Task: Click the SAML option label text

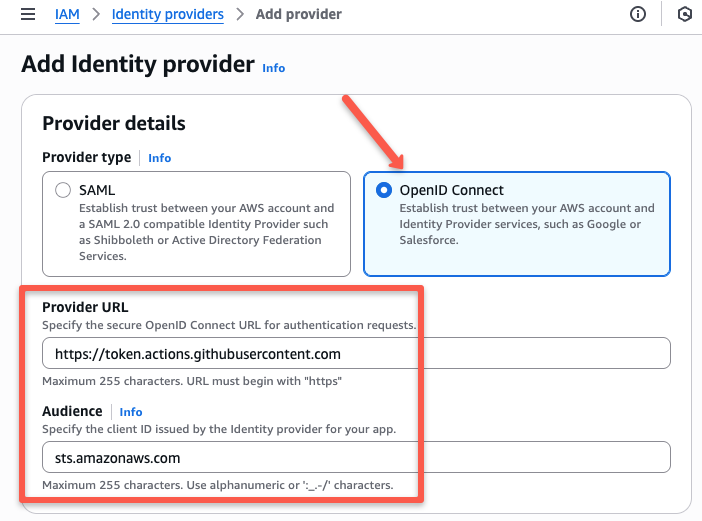Action: [97, 190]
